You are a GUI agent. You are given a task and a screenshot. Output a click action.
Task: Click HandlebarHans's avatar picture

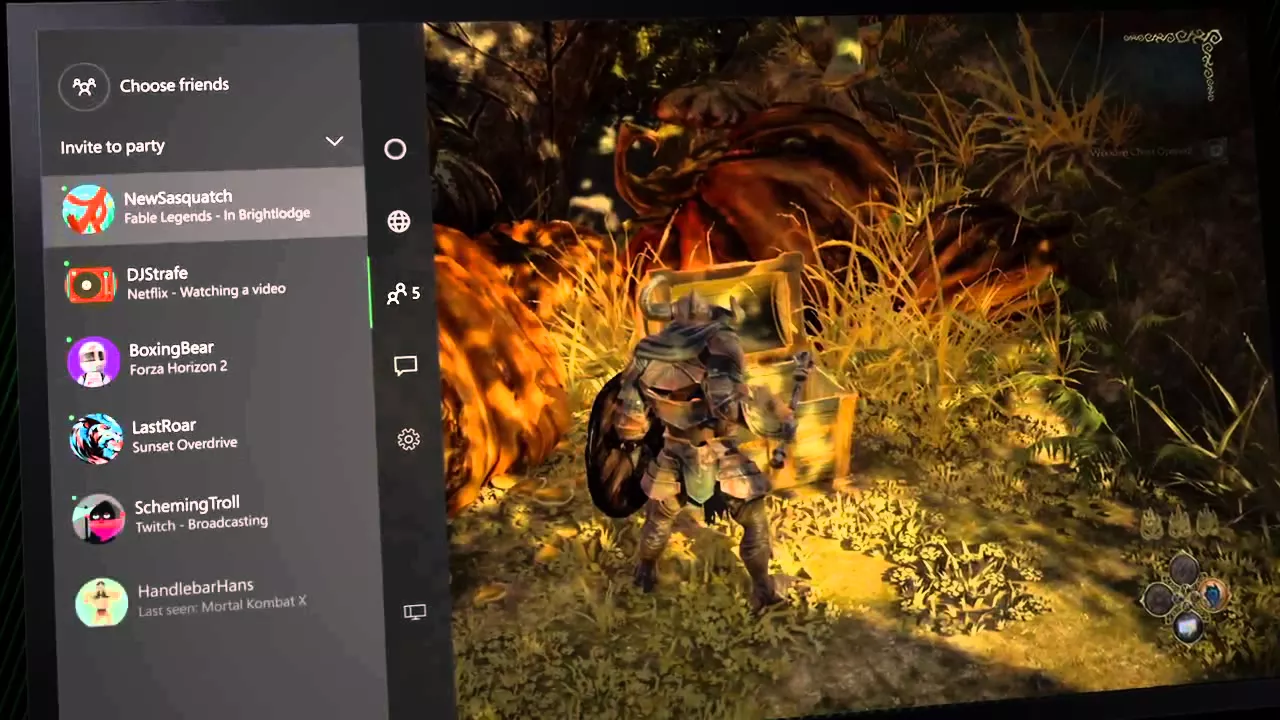102,602
